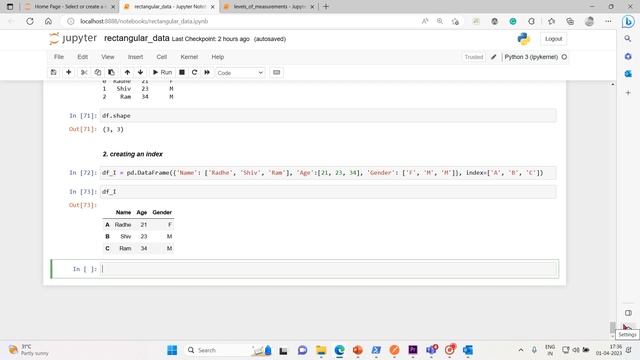Click the kernel idle circle indicator
The width and height of the screenshot is (640, 360).
click(x=564, y=57)
